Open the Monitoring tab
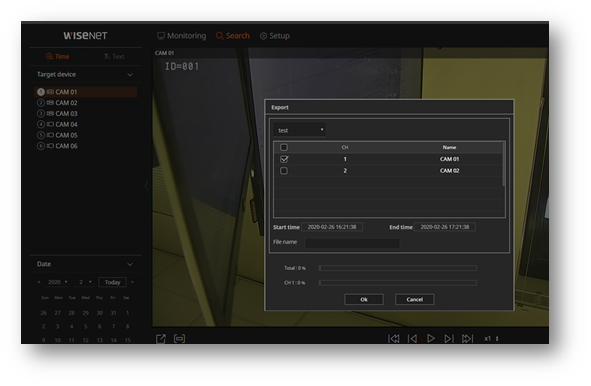This screenshot has width=591, height=386. 181,36
